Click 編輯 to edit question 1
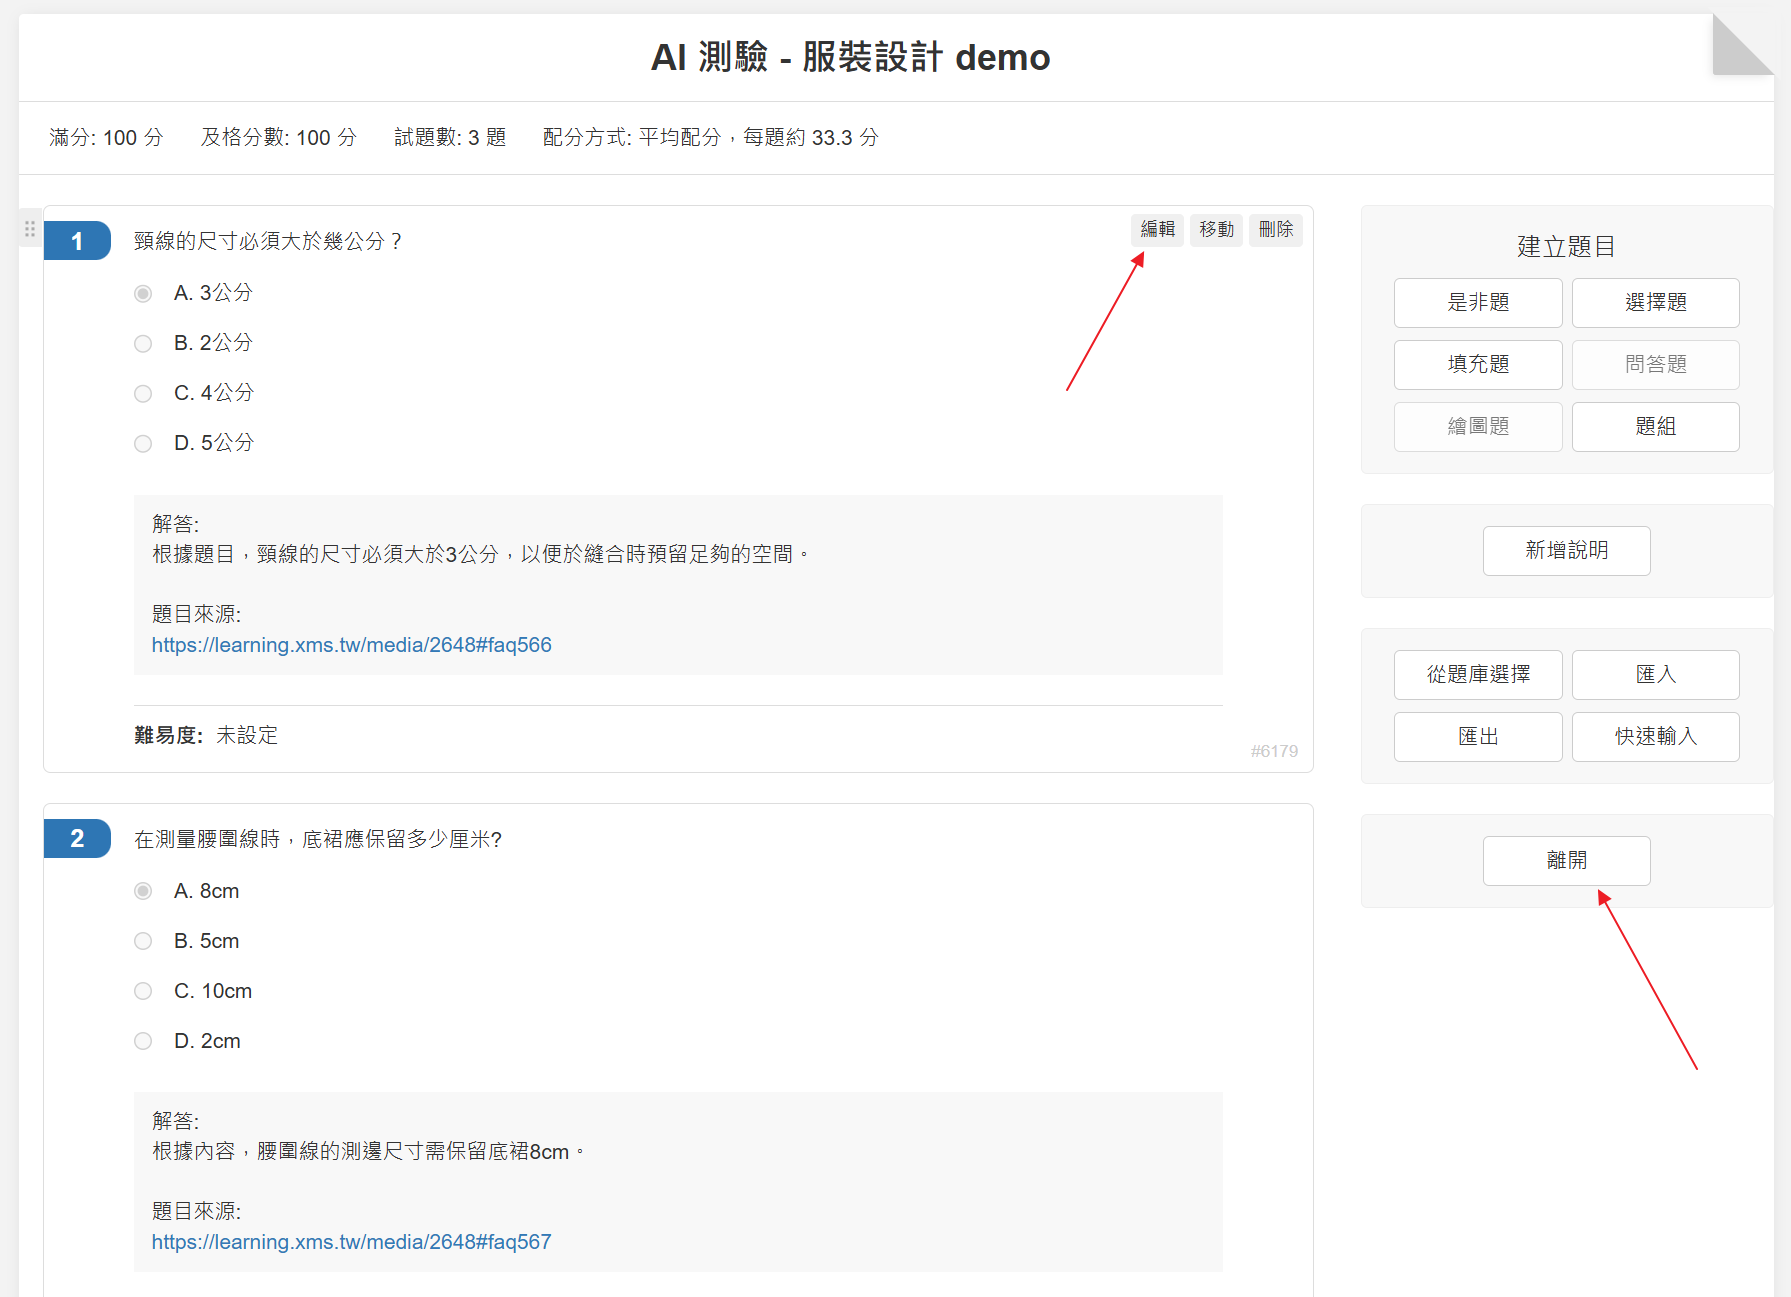 (x=1157, y=230)
